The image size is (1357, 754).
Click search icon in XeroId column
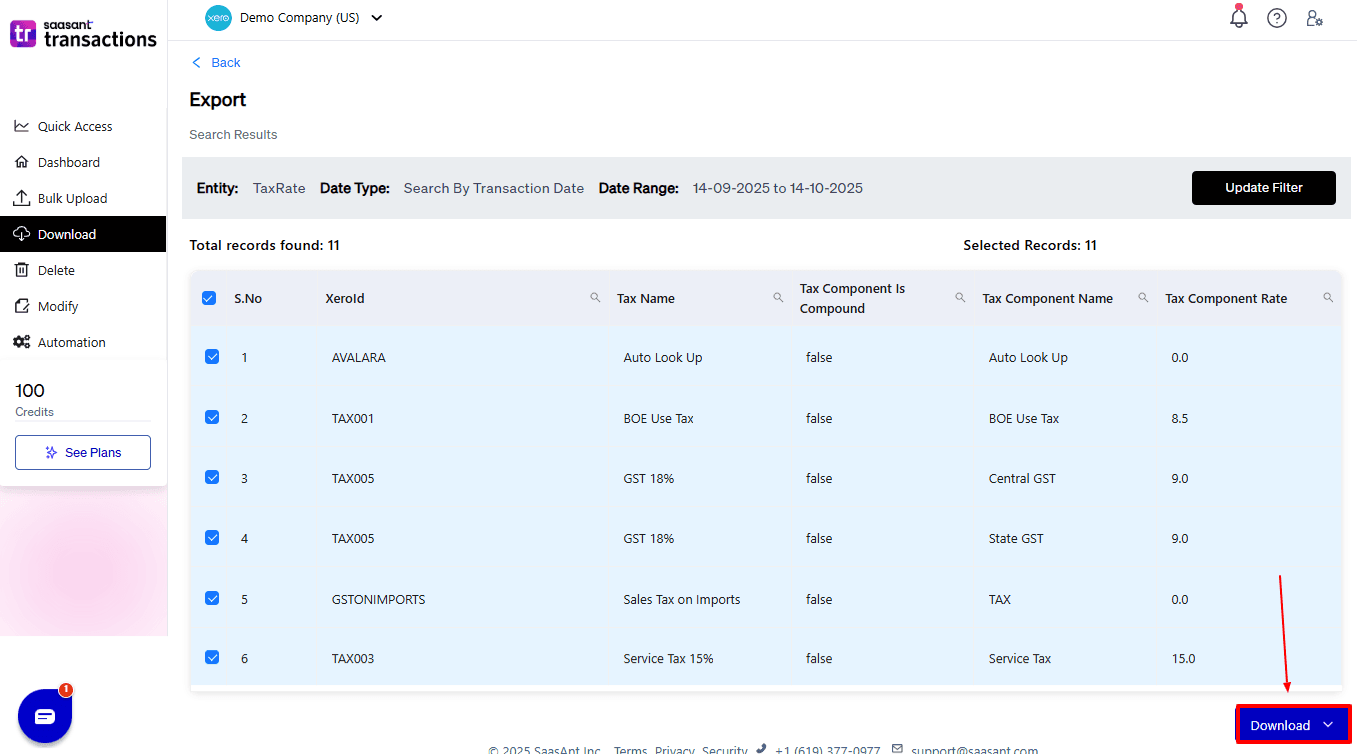pyautogui.click(x=595, y=298)
